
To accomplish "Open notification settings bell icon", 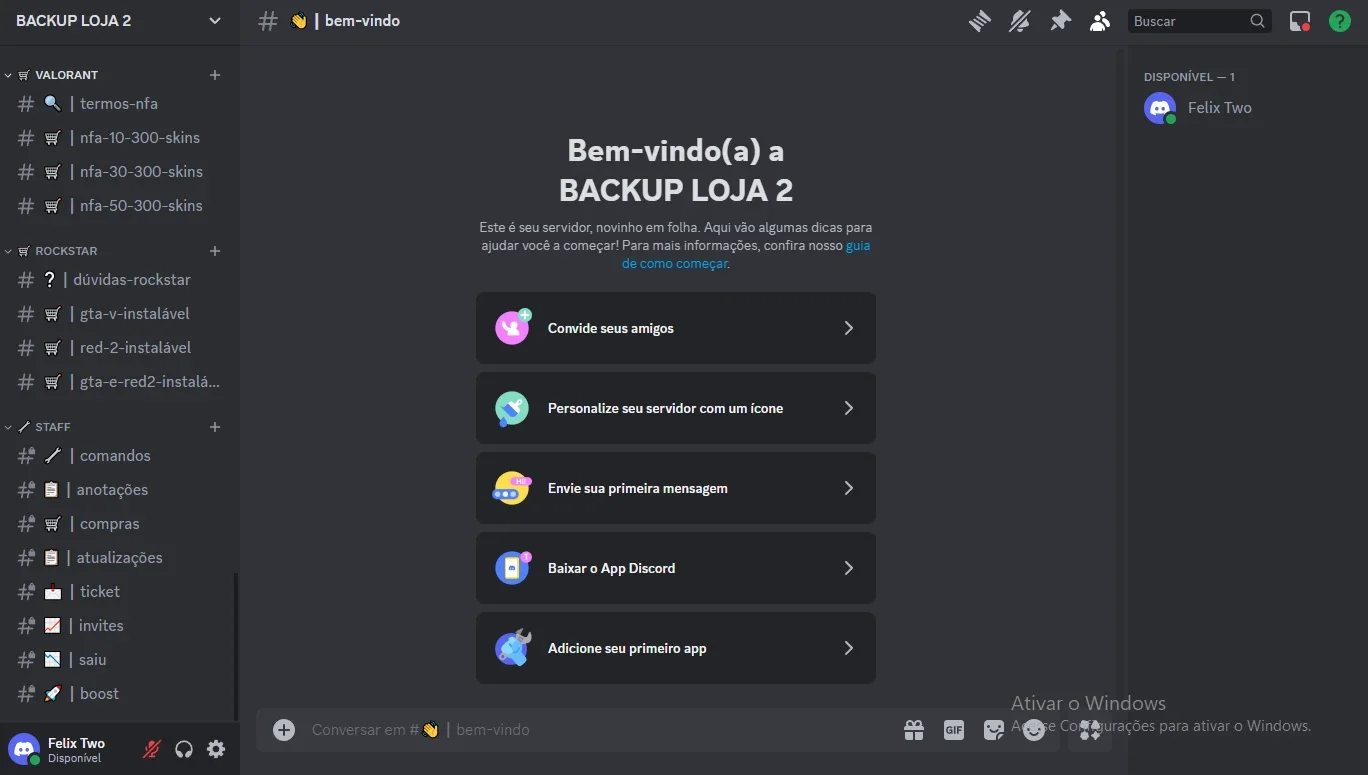I will tap(1020, 21).
